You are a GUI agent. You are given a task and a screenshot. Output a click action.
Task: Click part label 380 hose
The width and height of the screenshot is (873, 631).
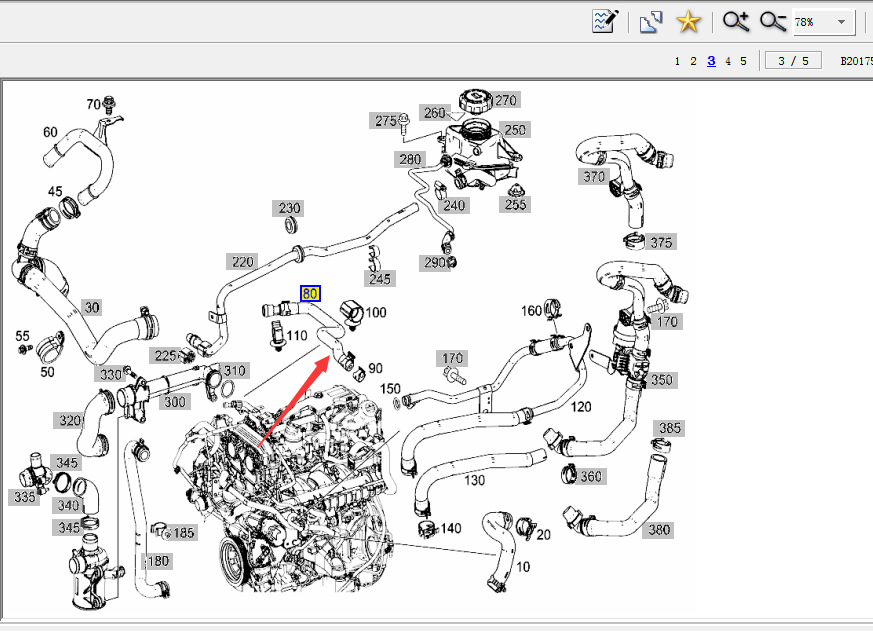pyautogui.click(x=658, y=530)
